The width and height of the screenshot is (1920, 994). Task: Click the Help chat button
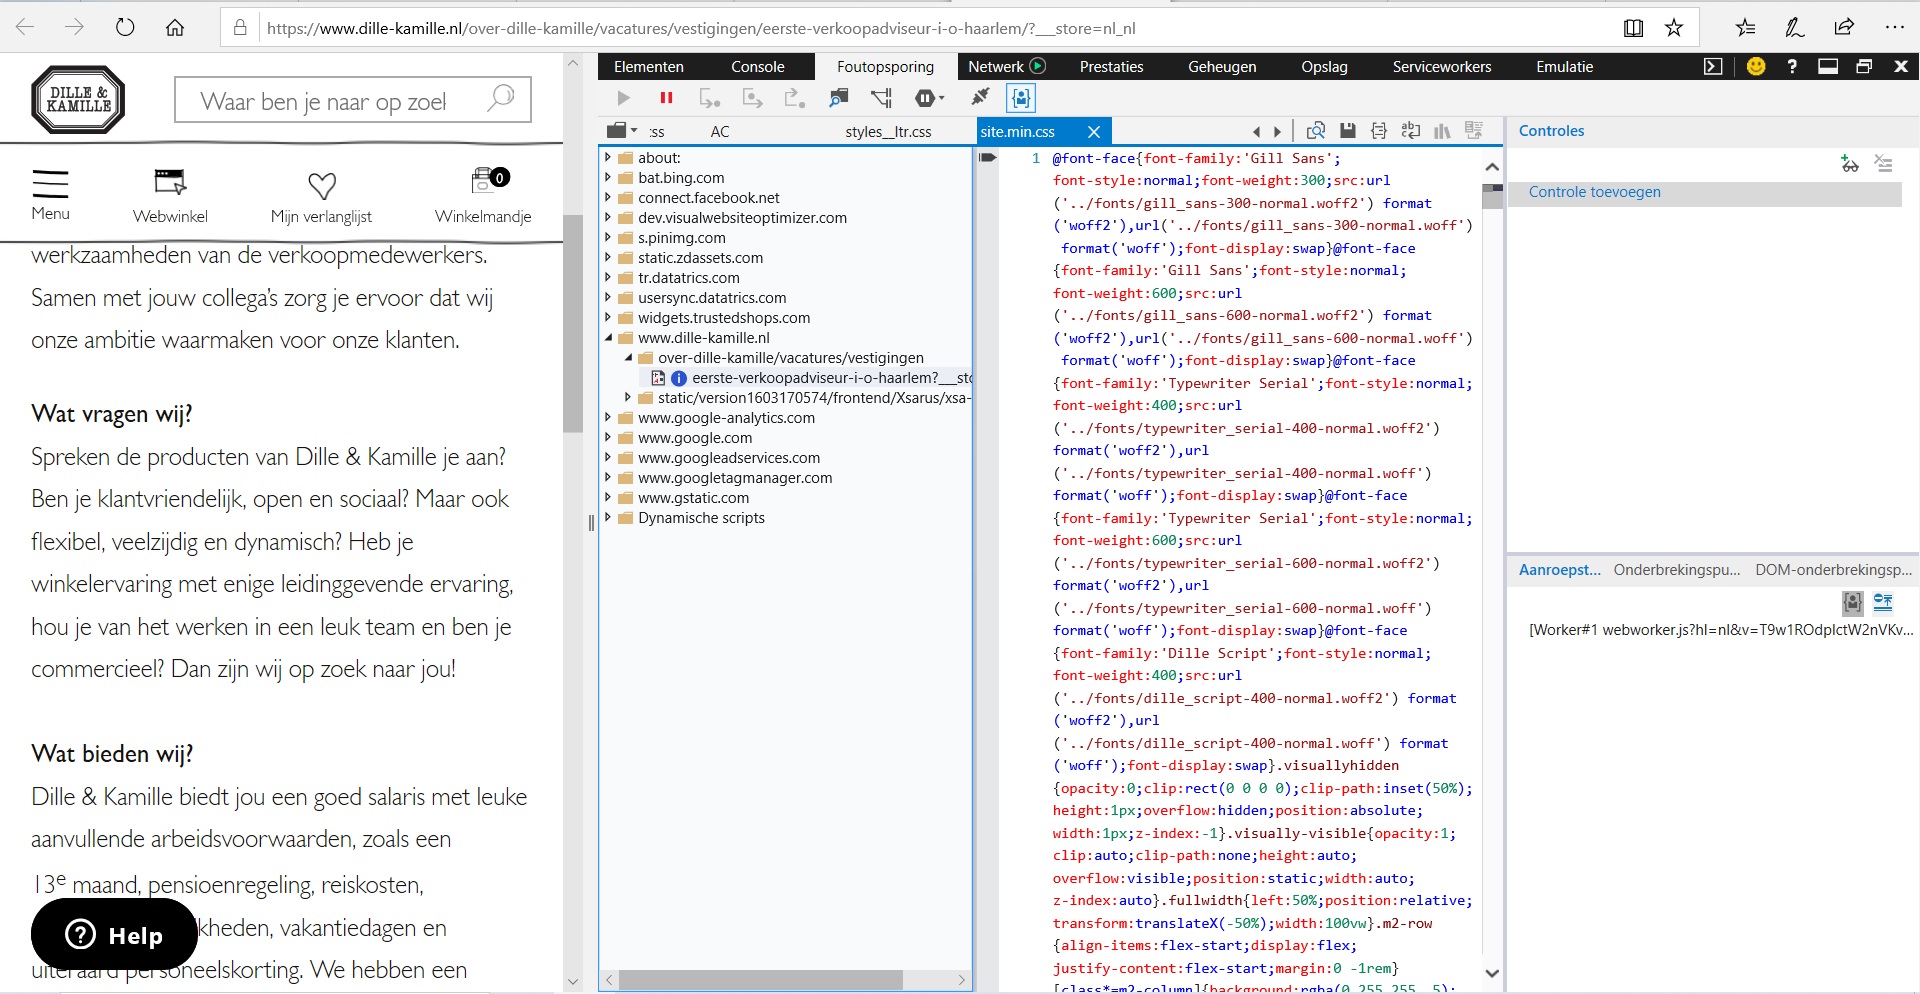tap(114, 935)
